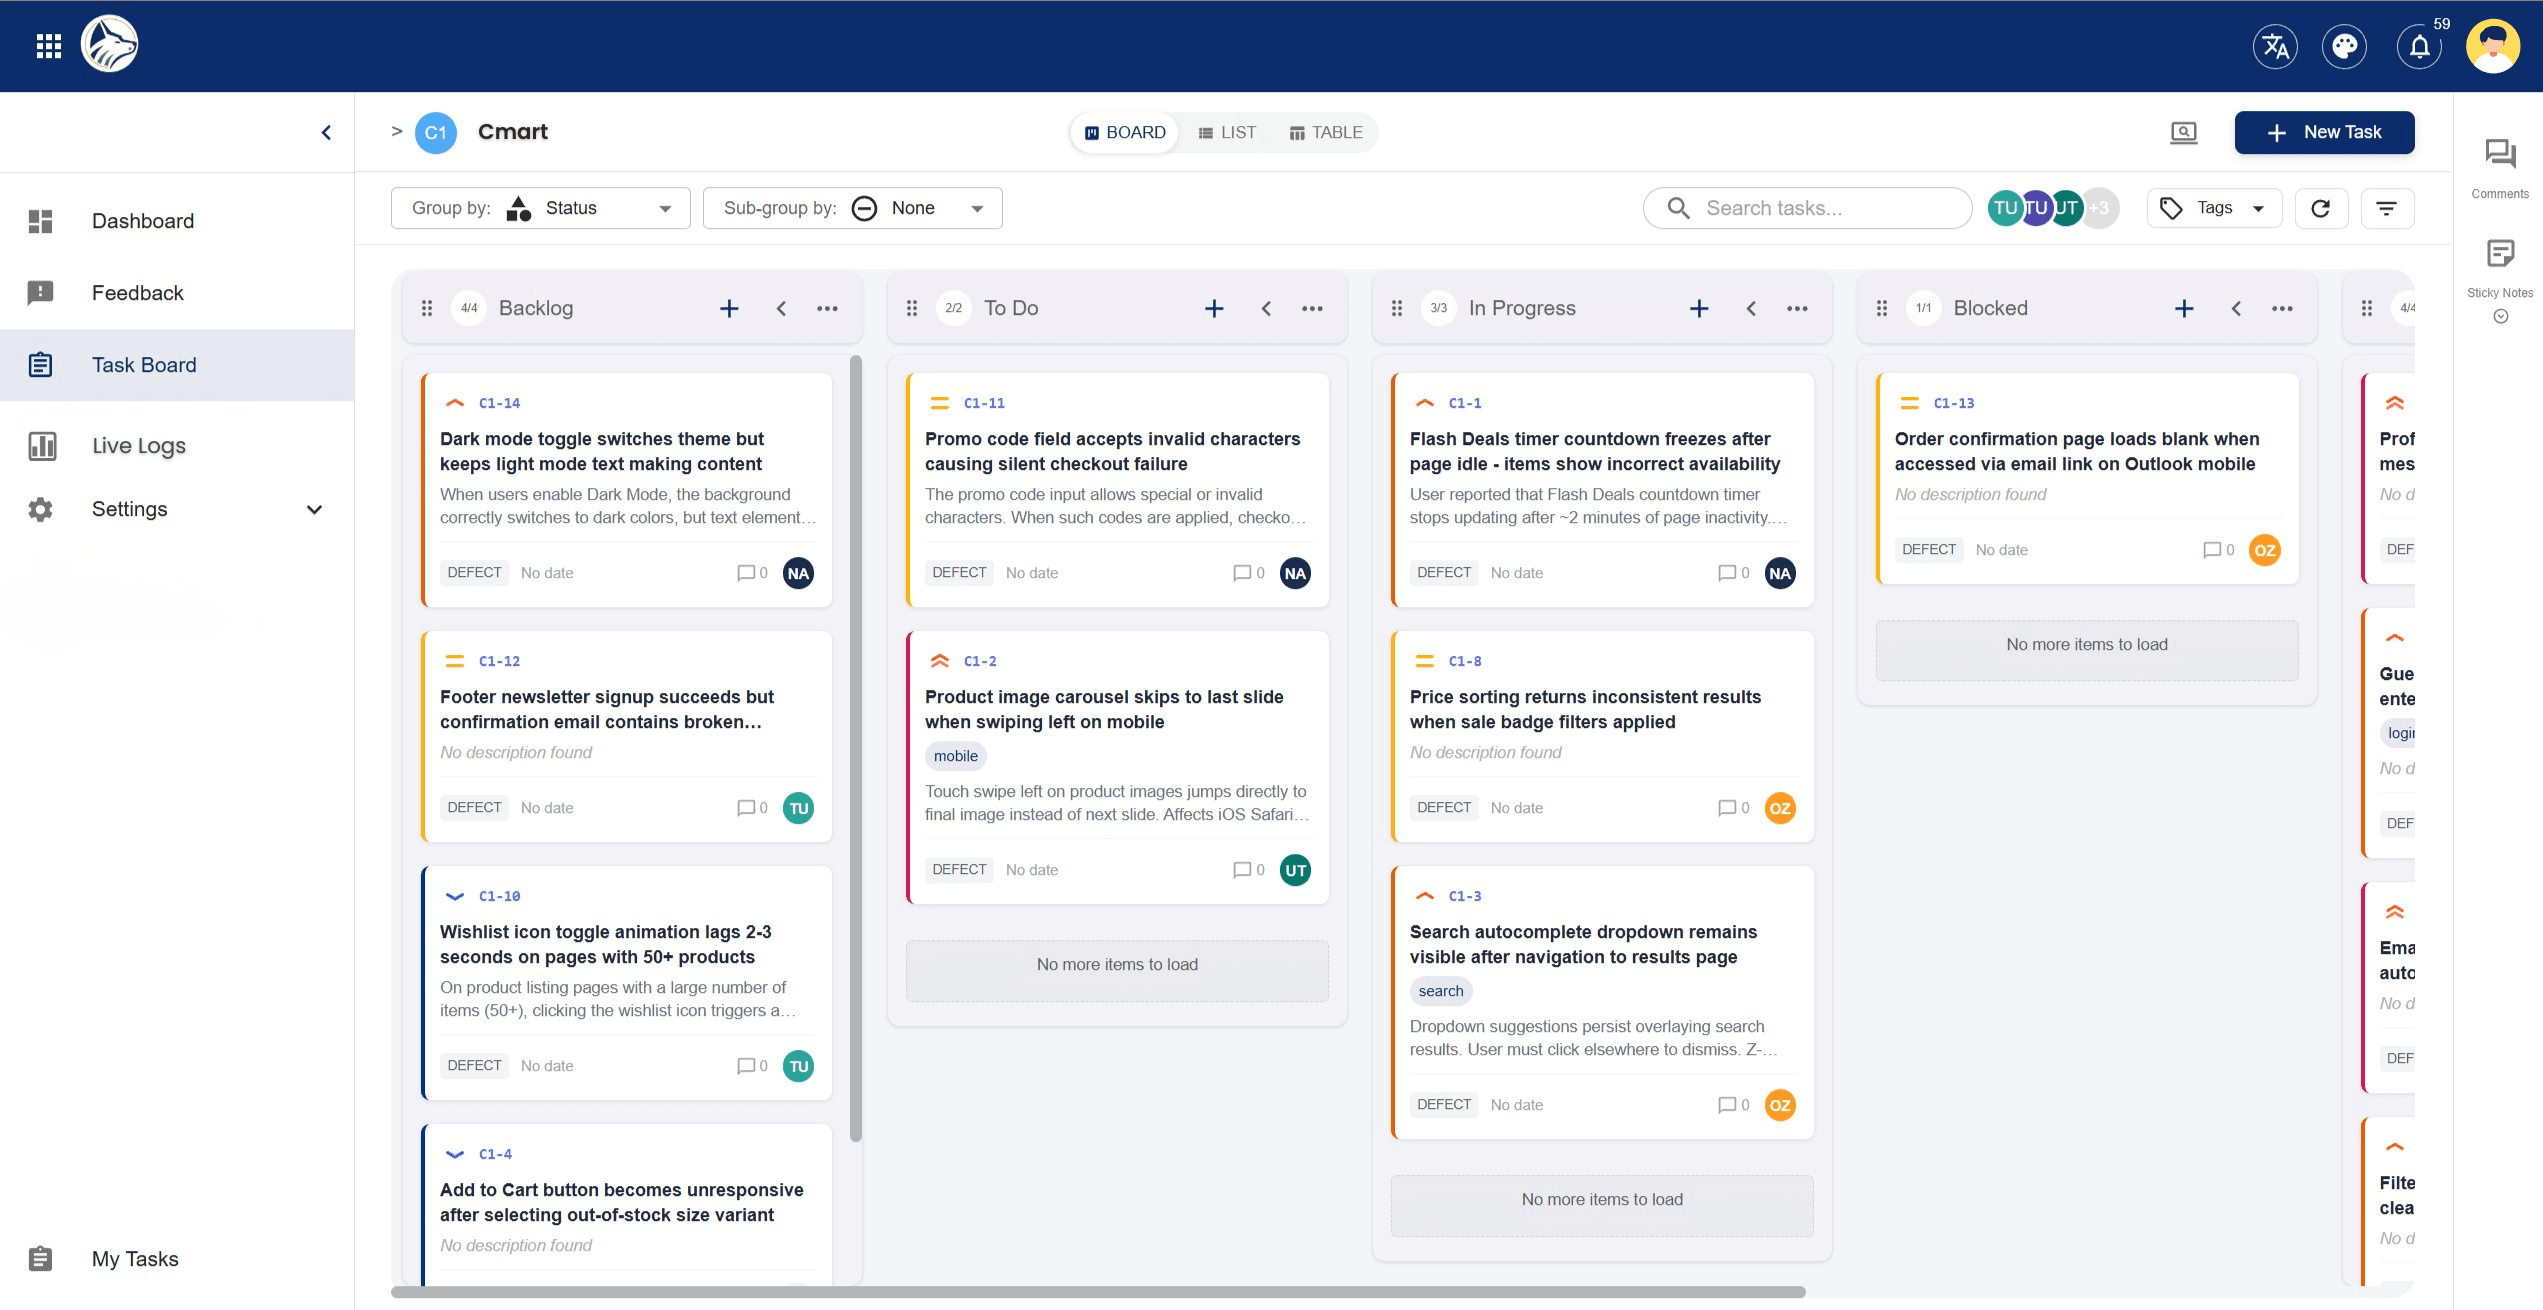This screenshot has height=1310, width=2543.
Task: Switch to the LIST view tab
Action: pos(1227,132)
